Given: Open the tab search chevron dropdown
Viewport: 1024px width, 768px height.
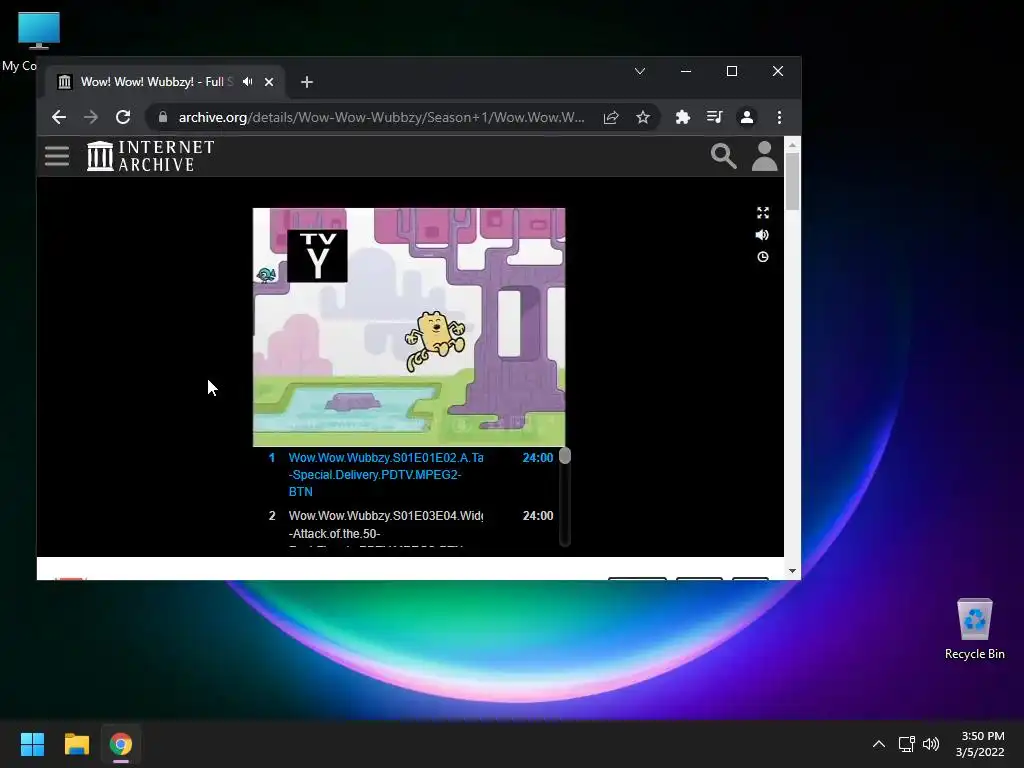Looking at the screenshot, I should (x=640, y=71).
